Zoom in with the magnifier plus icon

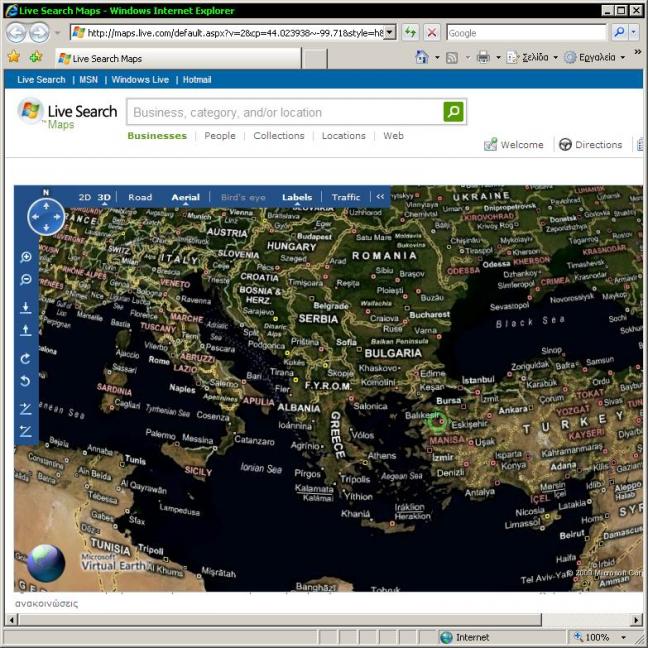pyautogui.click(x=26, y=257)
